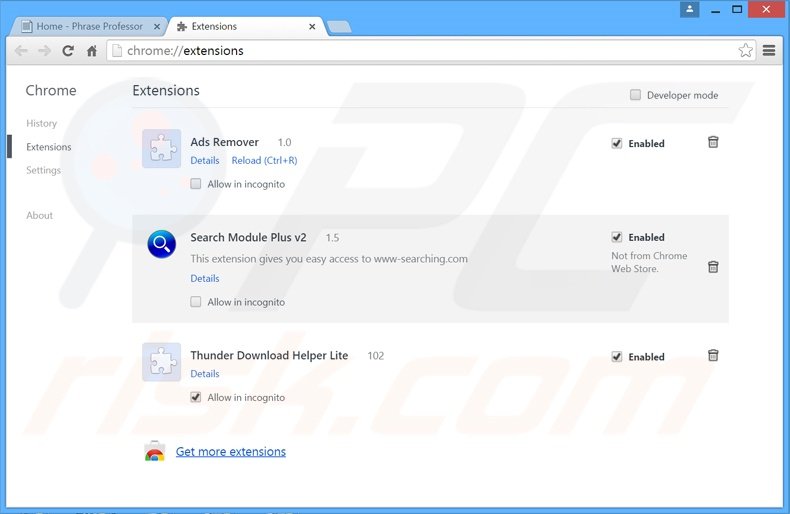Click the forward navigation arrow
This screenshot has width=790, height=514.
point(44,50)
